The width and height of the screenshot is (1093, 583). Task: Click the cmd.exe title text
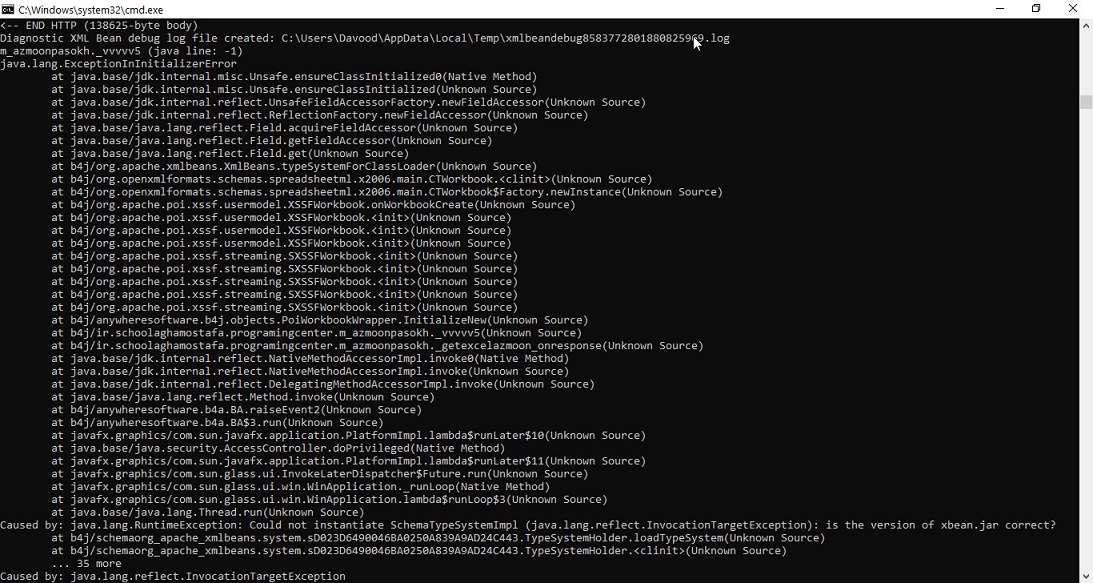(91, 10)
